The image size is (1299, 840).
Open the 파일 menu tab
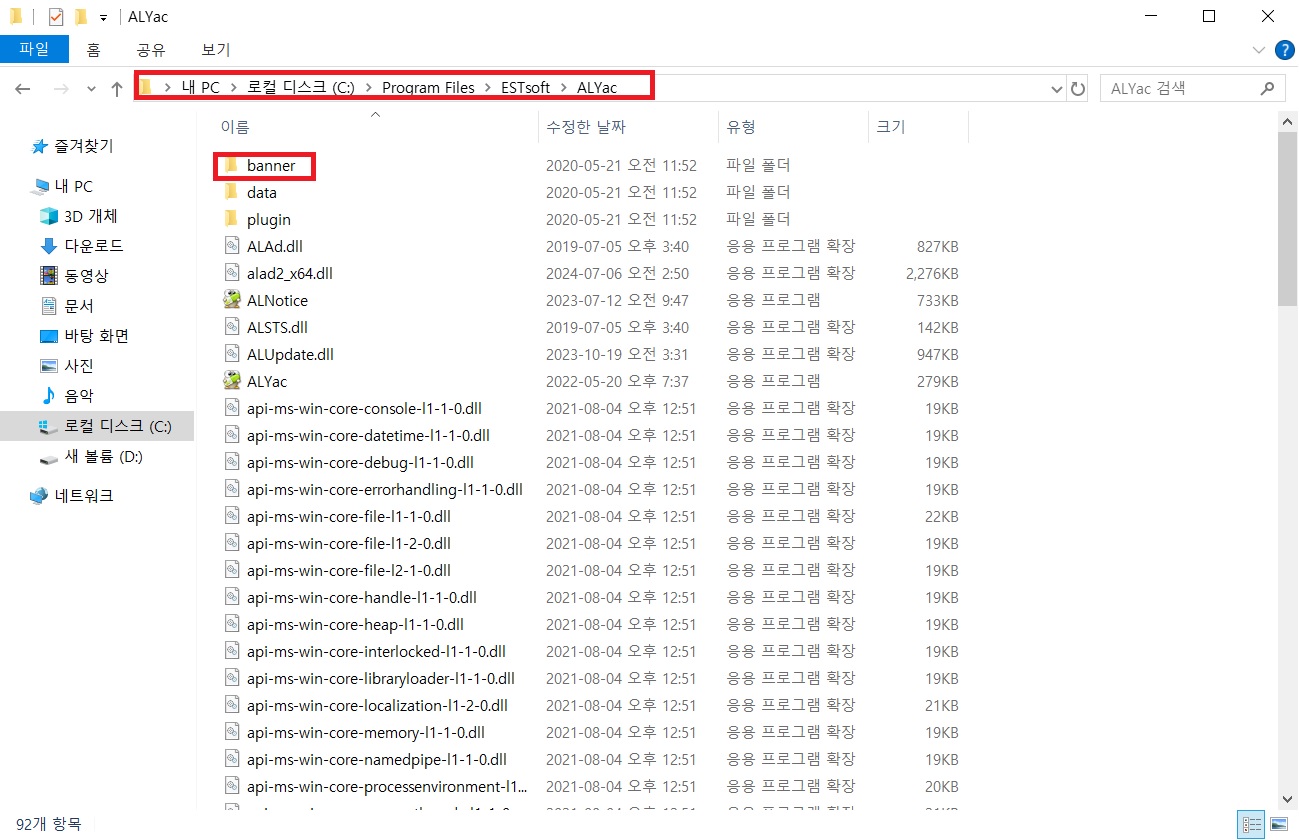click(x=34, y=49)
